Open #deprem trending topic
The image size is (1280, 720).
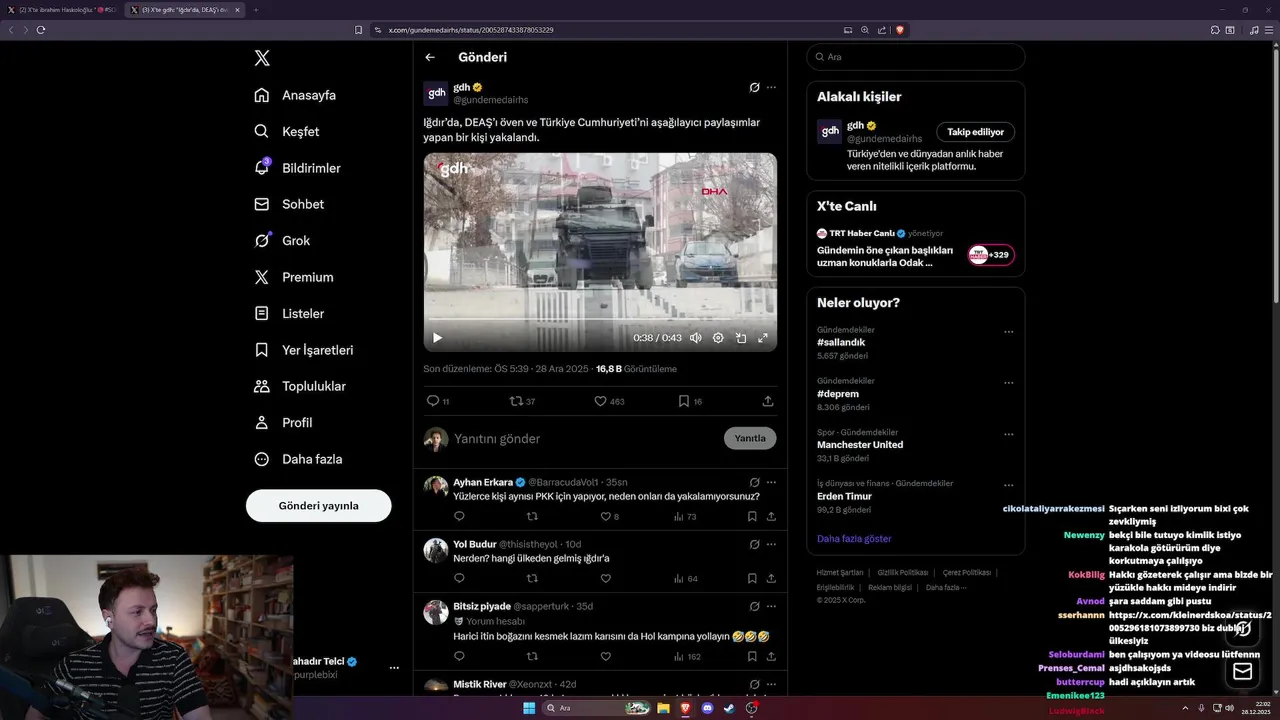[837, 393]
